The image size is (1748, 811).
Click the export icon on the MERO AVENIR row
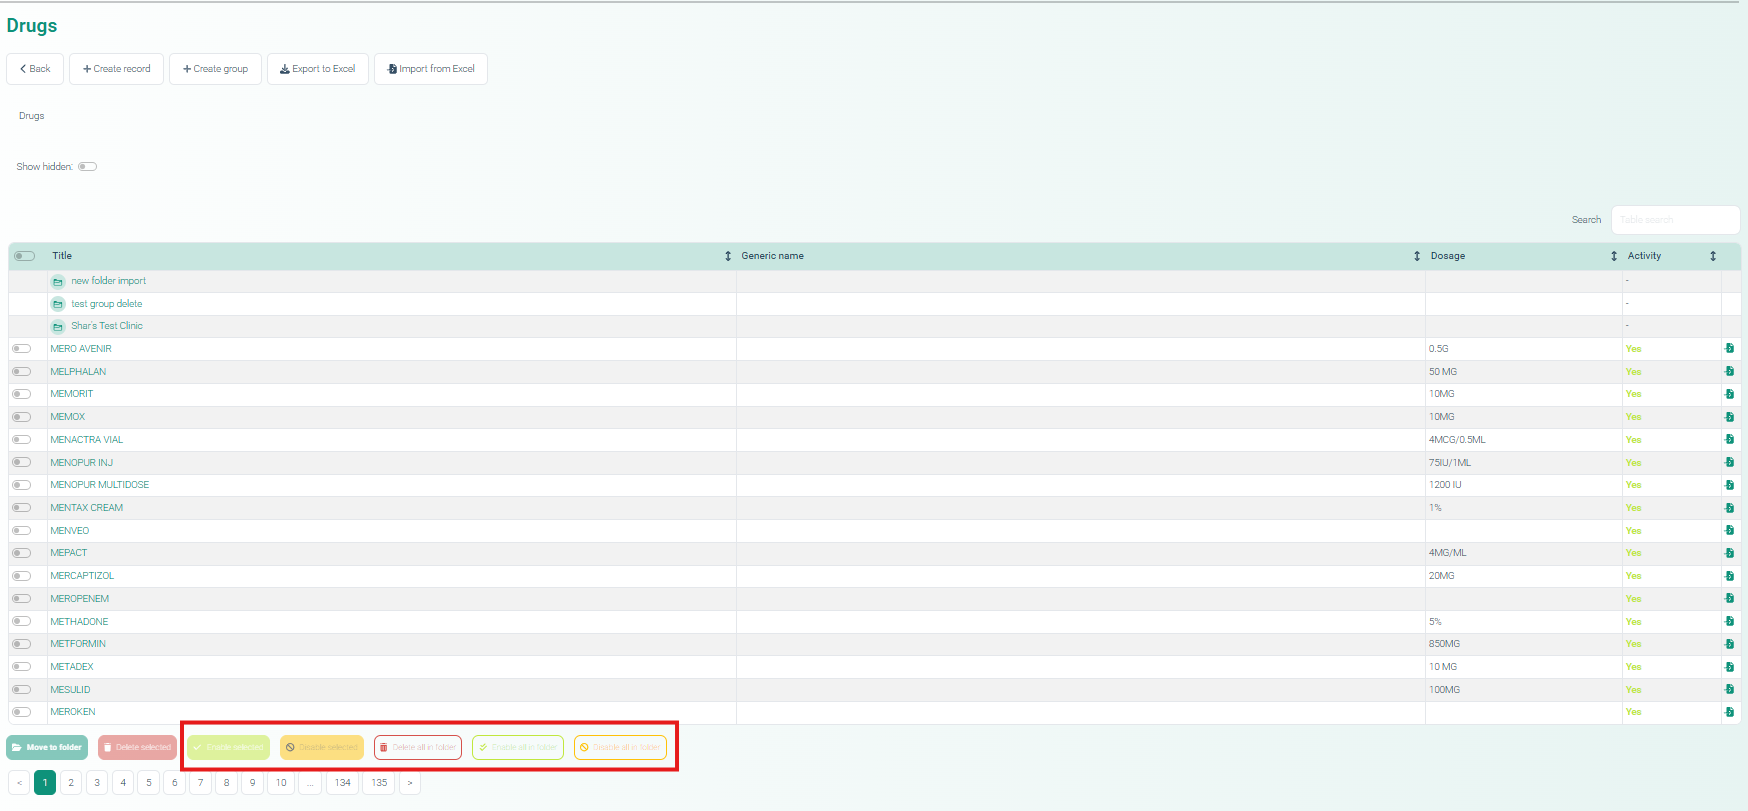(1729, 349)
